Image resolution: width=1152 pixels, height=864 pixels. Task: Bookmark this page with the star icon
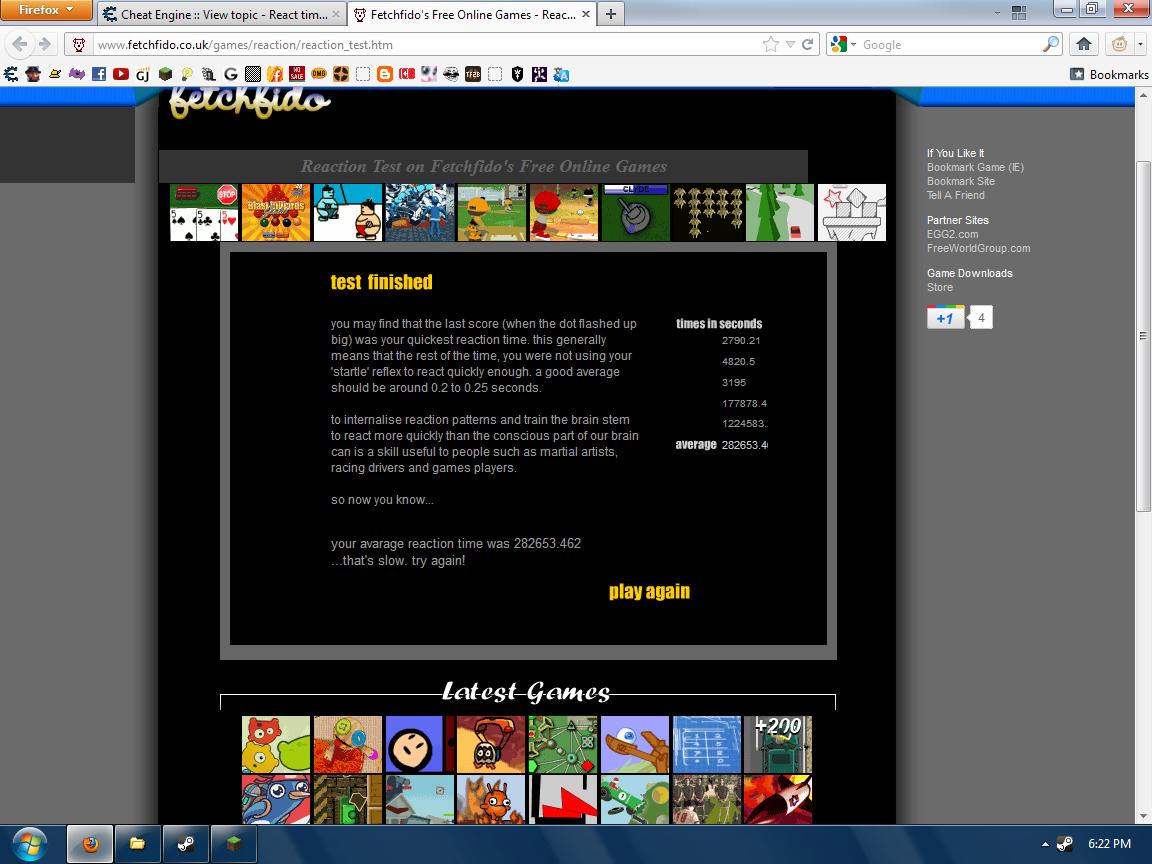point(771,44)
